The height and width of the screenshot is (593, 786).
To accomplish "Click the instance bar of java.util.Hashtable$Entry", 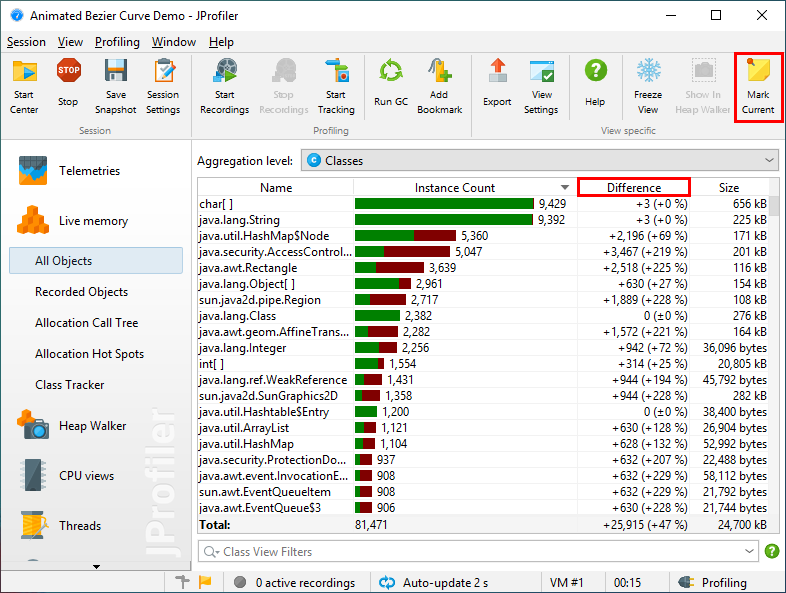I will 366,412.
